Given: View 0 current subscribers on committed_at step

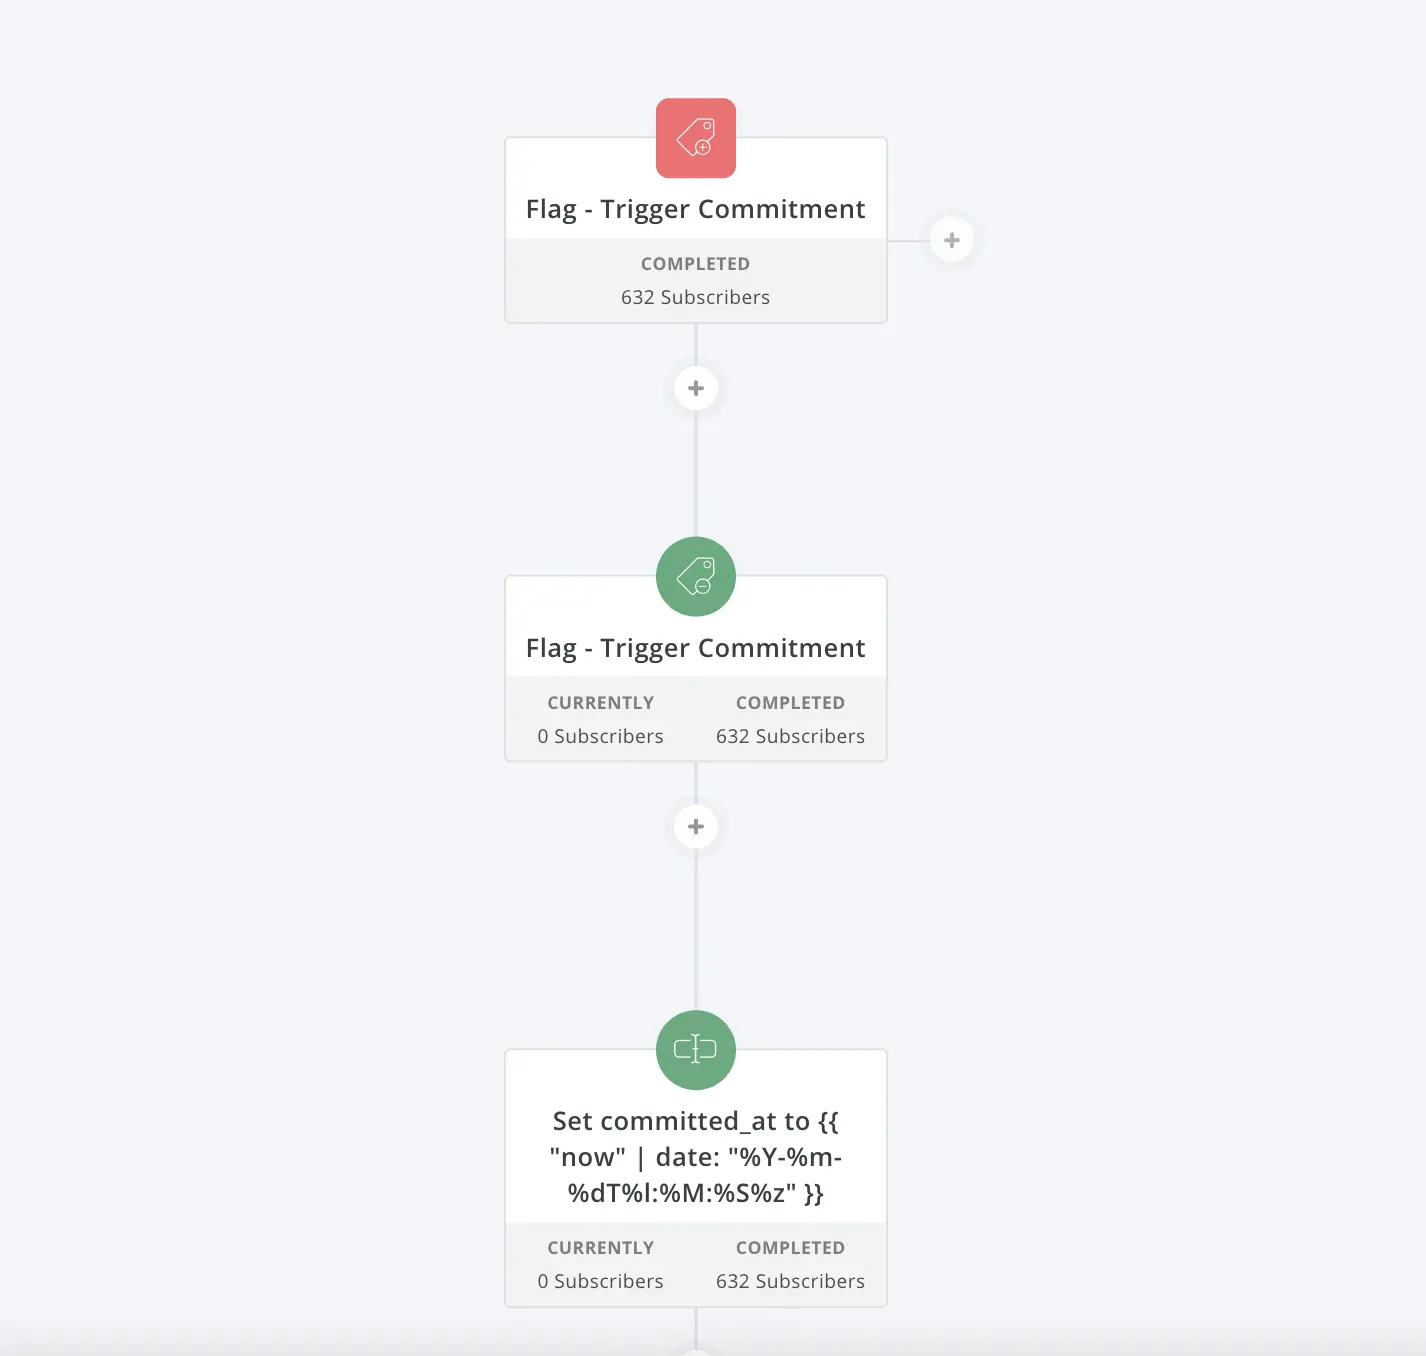Looking at the screenshot, I should pyautogui.click(x=601, y=1281).
